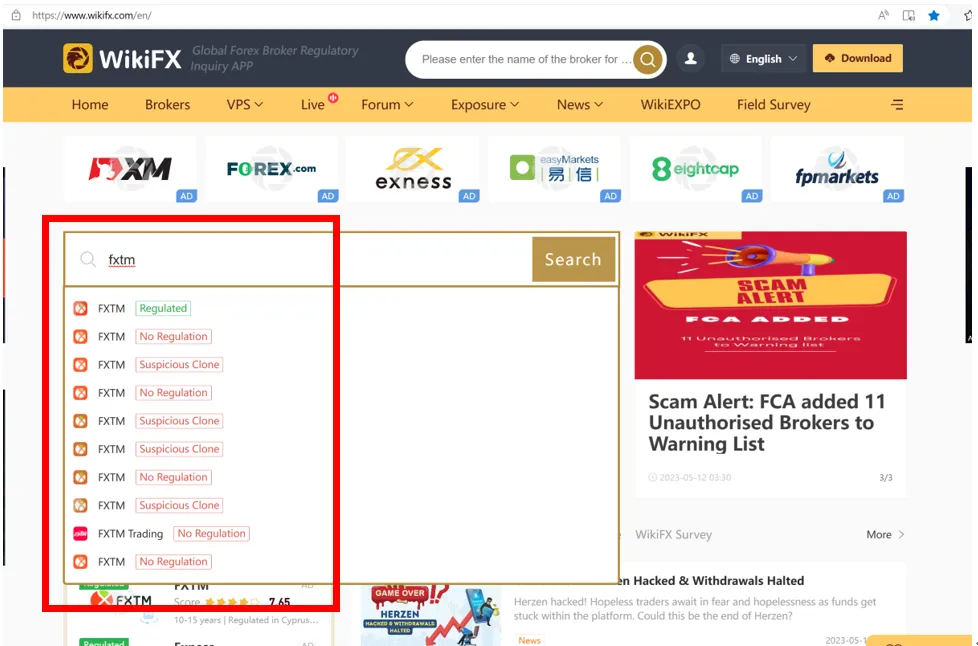Click the WikiFX Survey heading
Image resolution: width=978 pixels, height=646 pixels.
point(673,534)
